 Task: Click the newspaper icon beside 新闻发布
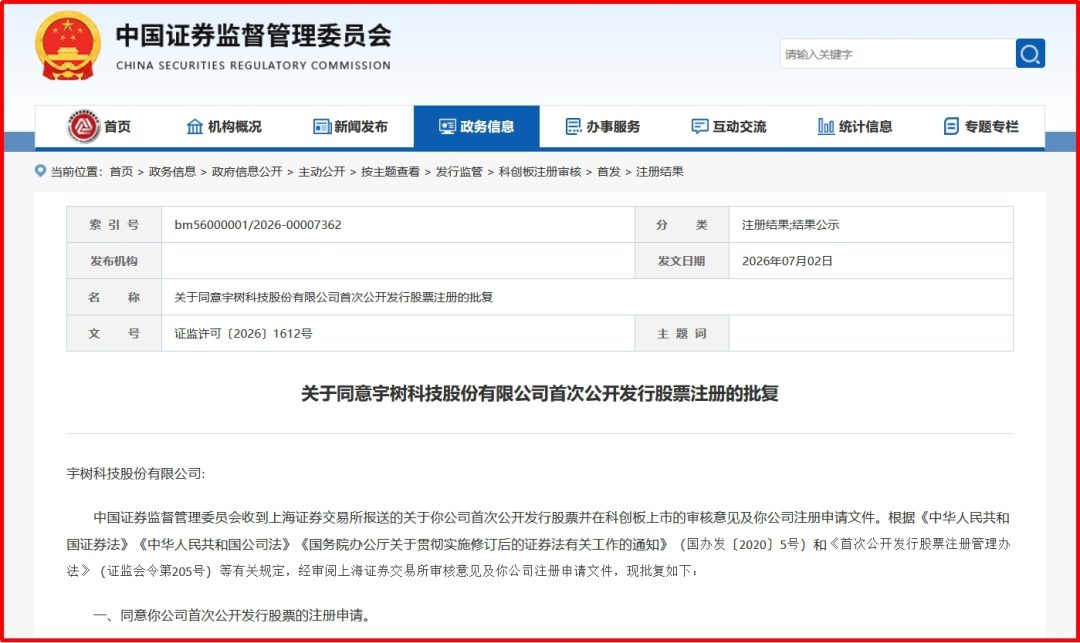click(x=322, y=127)
